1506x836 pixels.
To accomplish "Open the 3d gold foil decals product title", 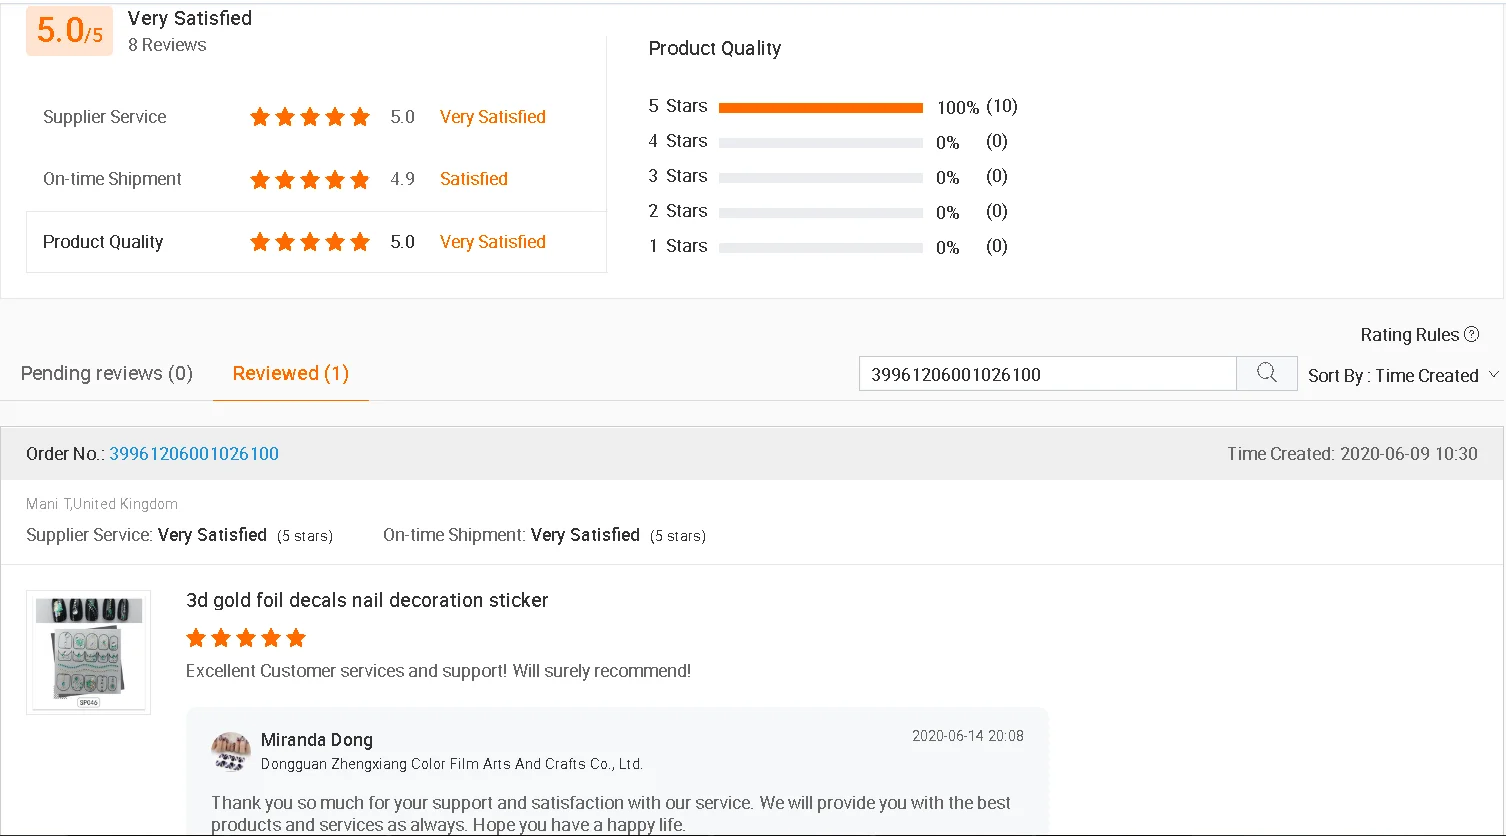I will (x=367, y=600).
